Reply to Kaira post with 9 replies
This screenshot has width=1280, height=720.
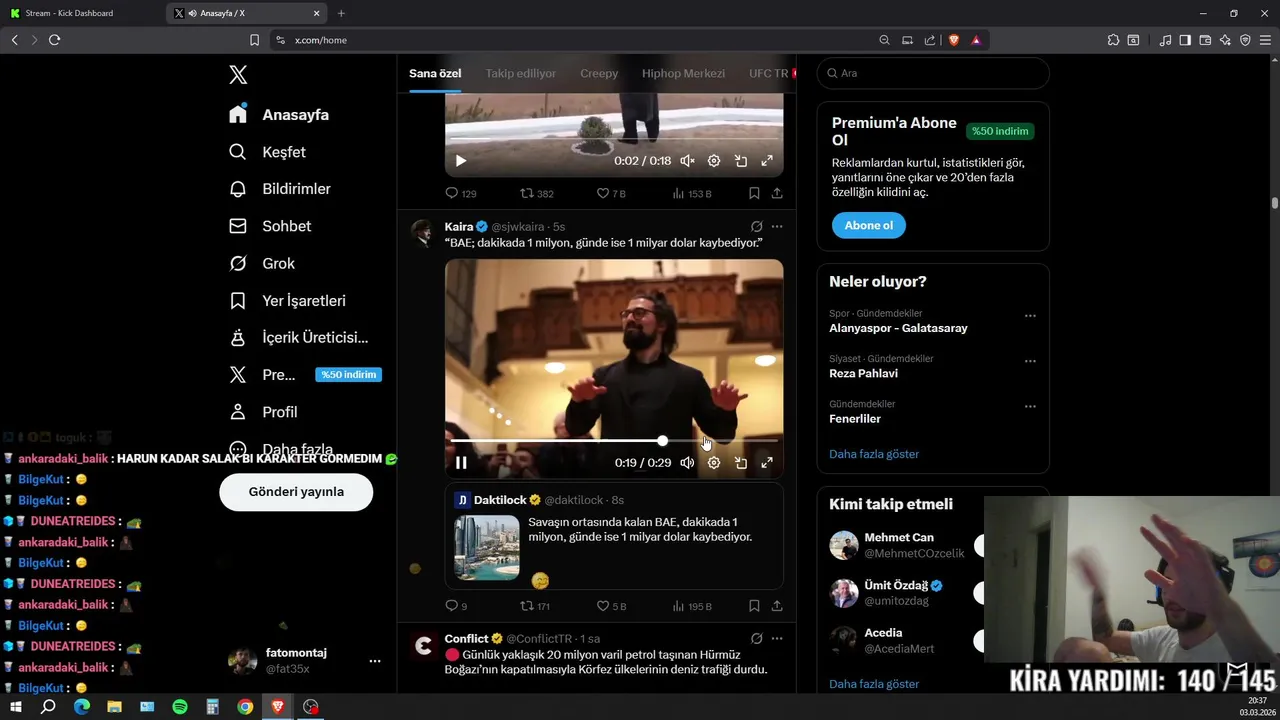pyautogui.click(x=456, y=606)
